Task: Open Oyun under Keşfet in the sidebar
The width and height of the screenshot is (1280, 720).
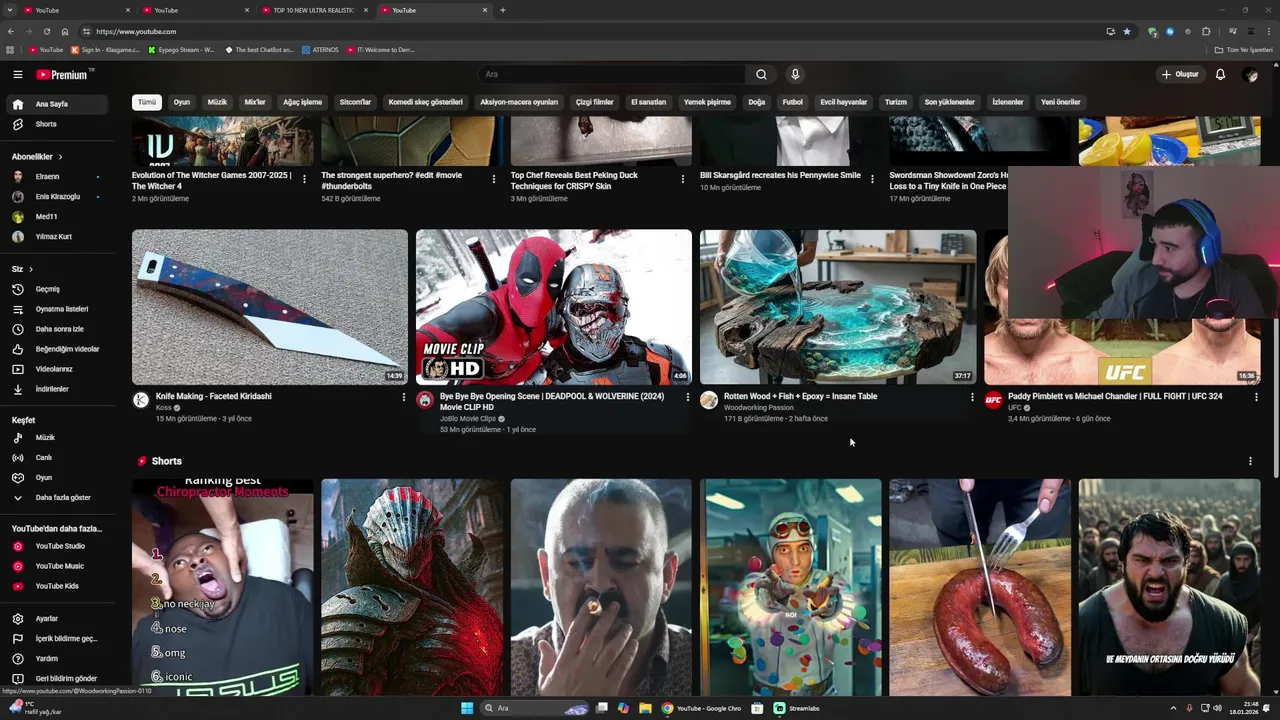Action: tap(58, 477)
